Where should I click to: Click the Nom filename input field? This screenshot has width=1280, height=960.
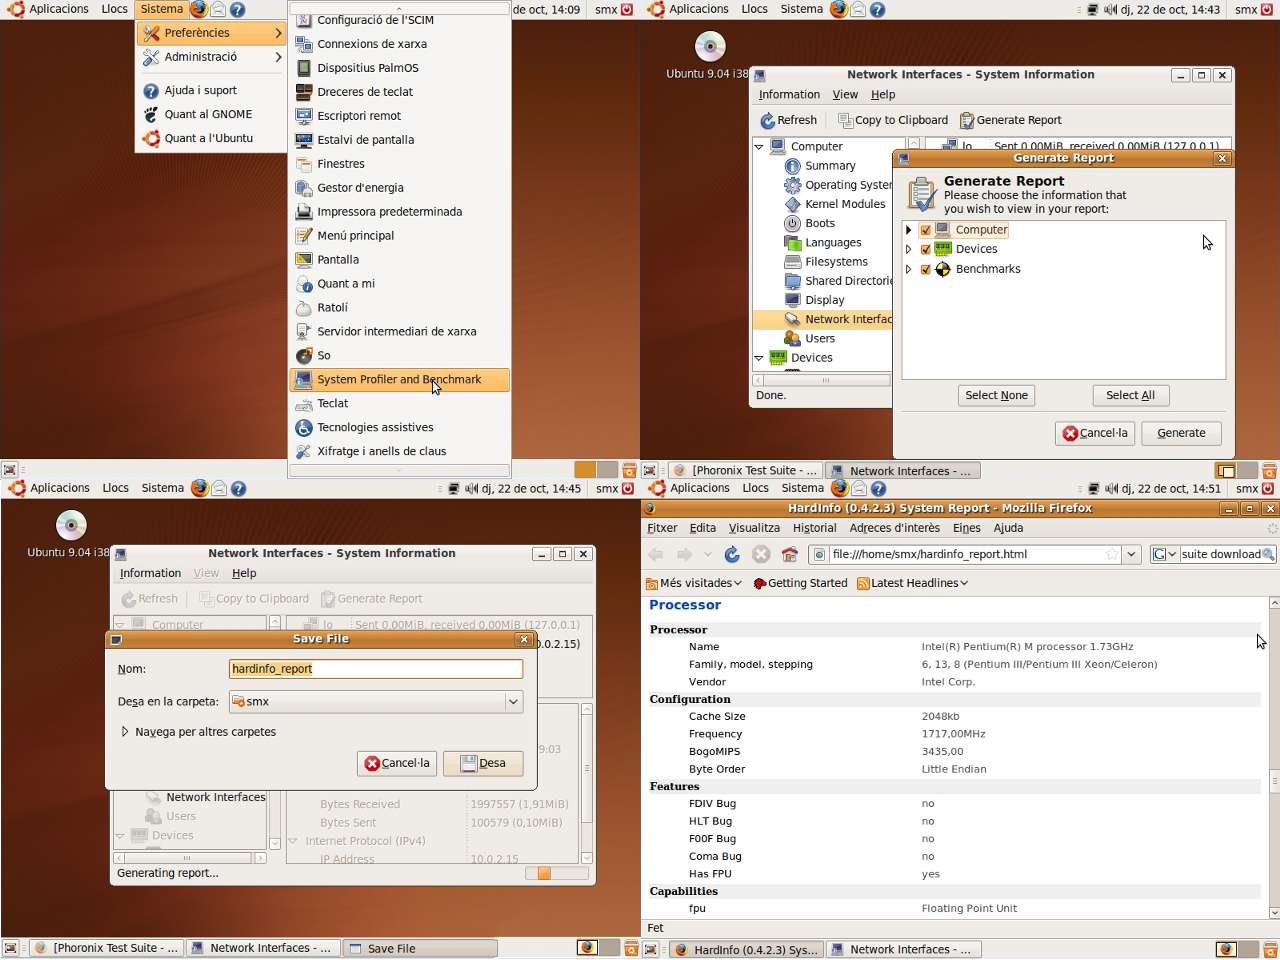[376, 669]
